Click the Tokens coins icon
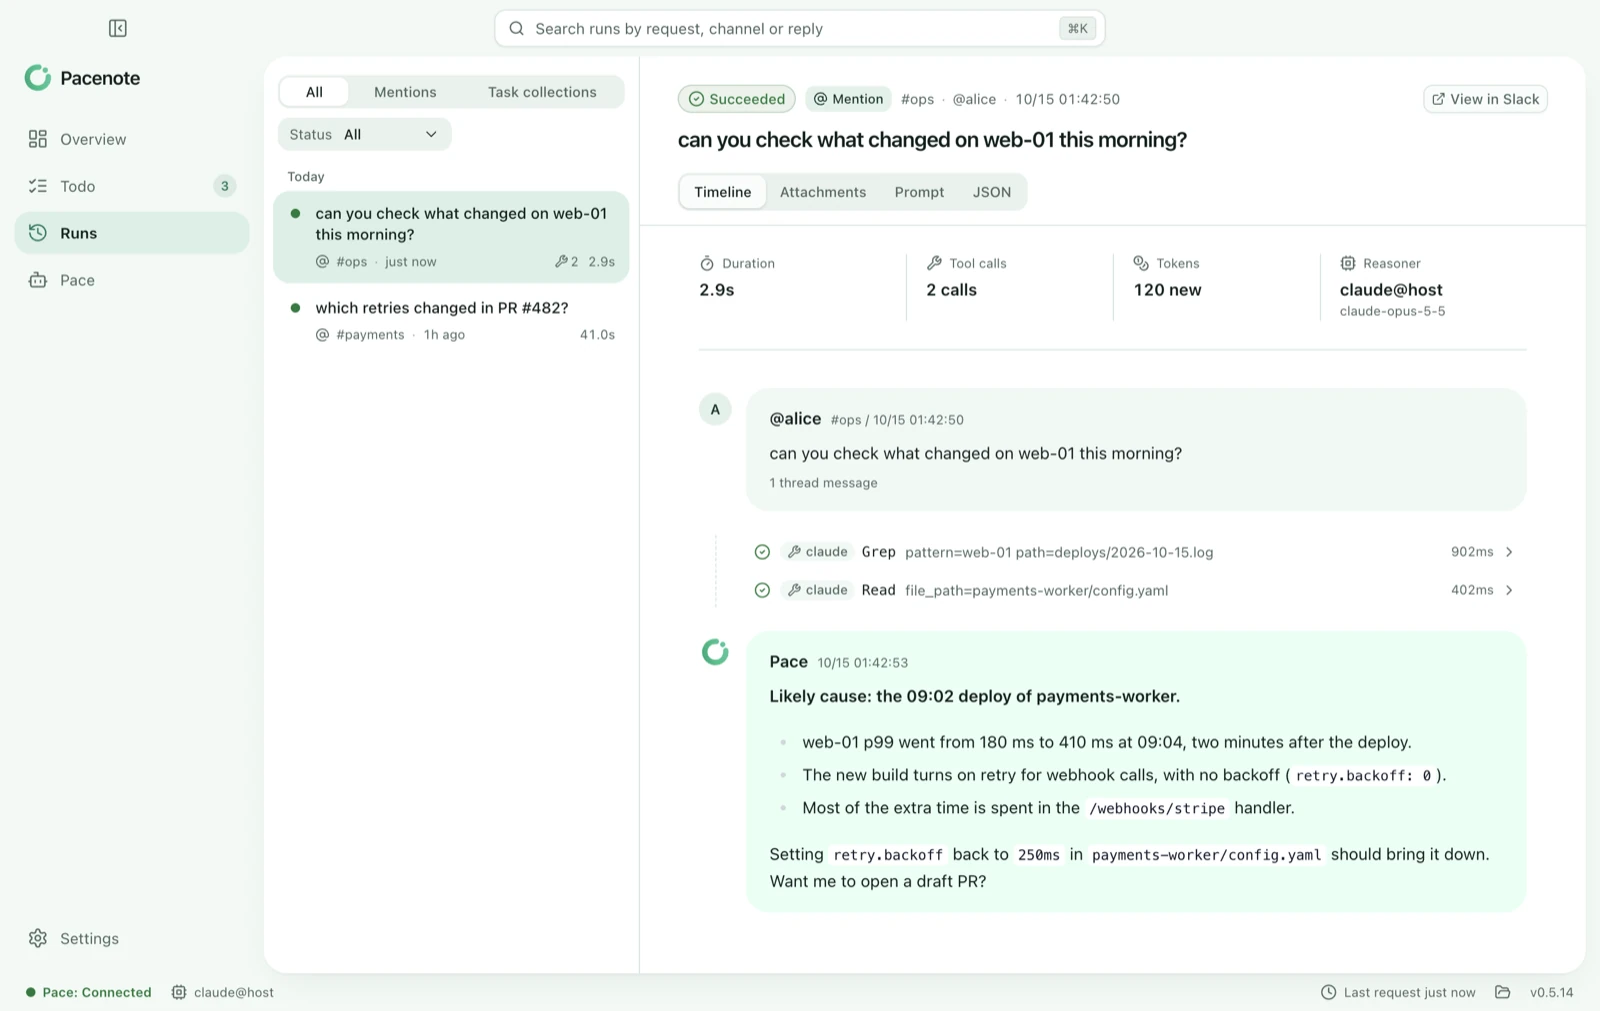The width and height of the screenshot is (1600, 1011). pos(1141,263)
